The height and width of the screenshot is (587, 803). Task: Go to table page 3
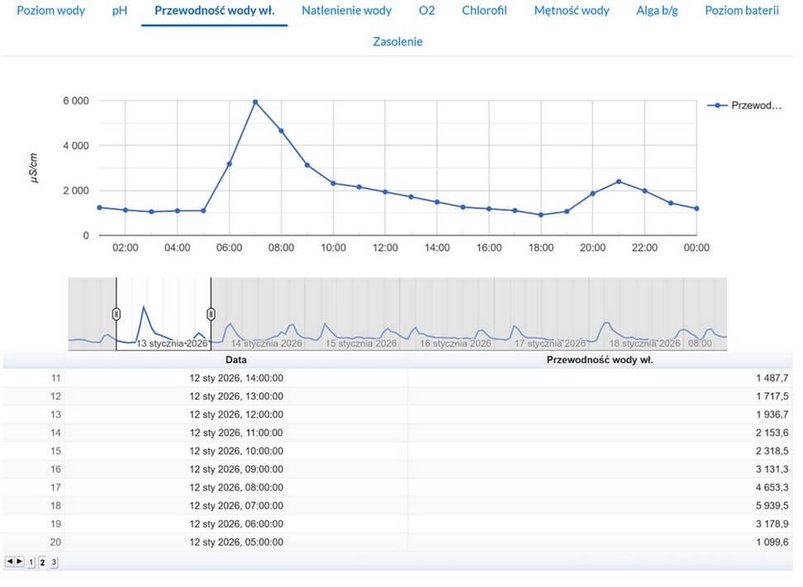pos(53,563)
